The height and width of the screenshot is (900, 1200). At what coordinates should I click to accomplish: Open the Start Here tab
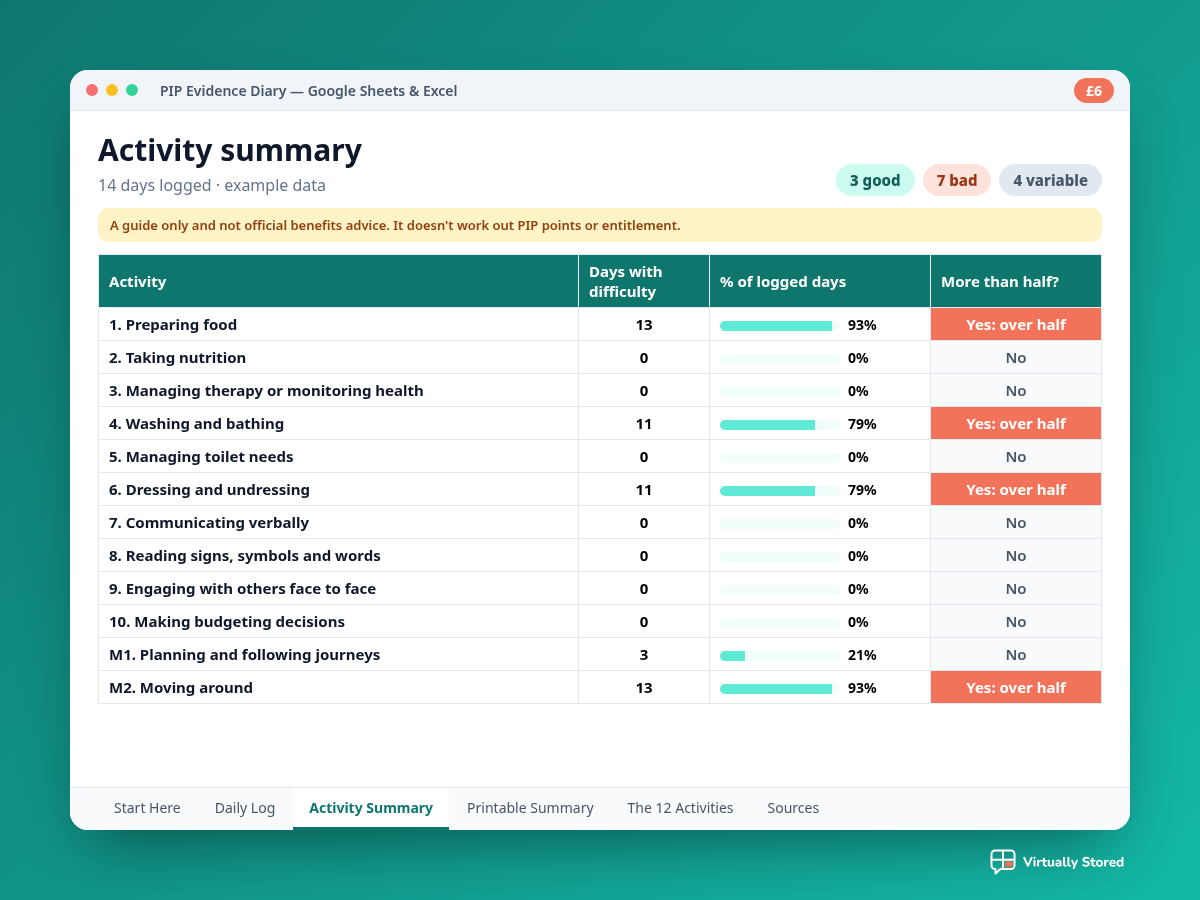[x=147, y=808]
